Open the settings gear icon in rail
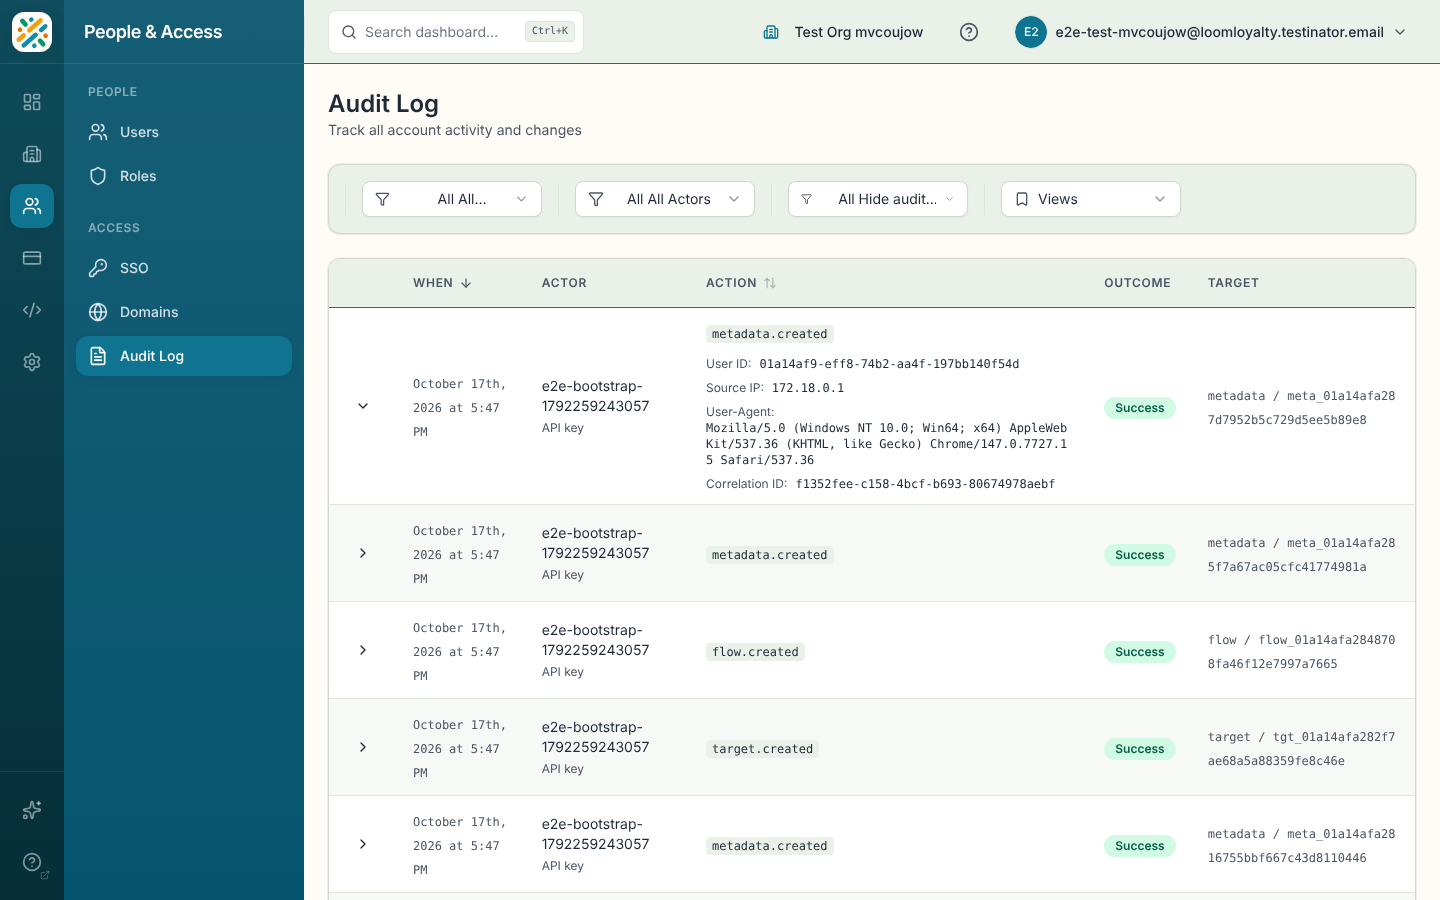 point(32,362)
